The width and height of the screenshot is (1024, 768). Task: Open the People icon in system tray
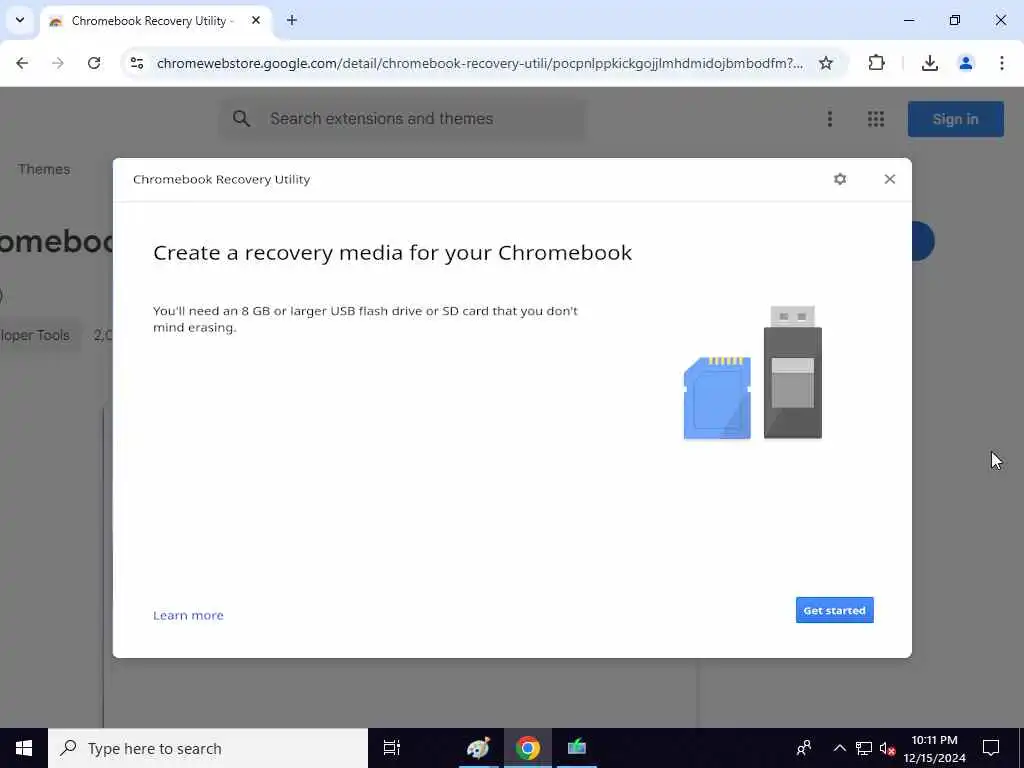804,748
